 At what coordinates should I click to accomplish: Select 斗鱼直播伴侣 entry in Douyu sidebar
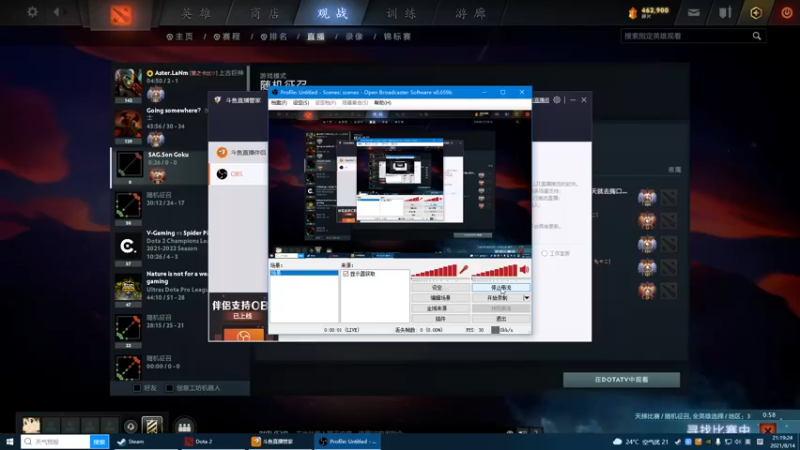coord(238,153)
